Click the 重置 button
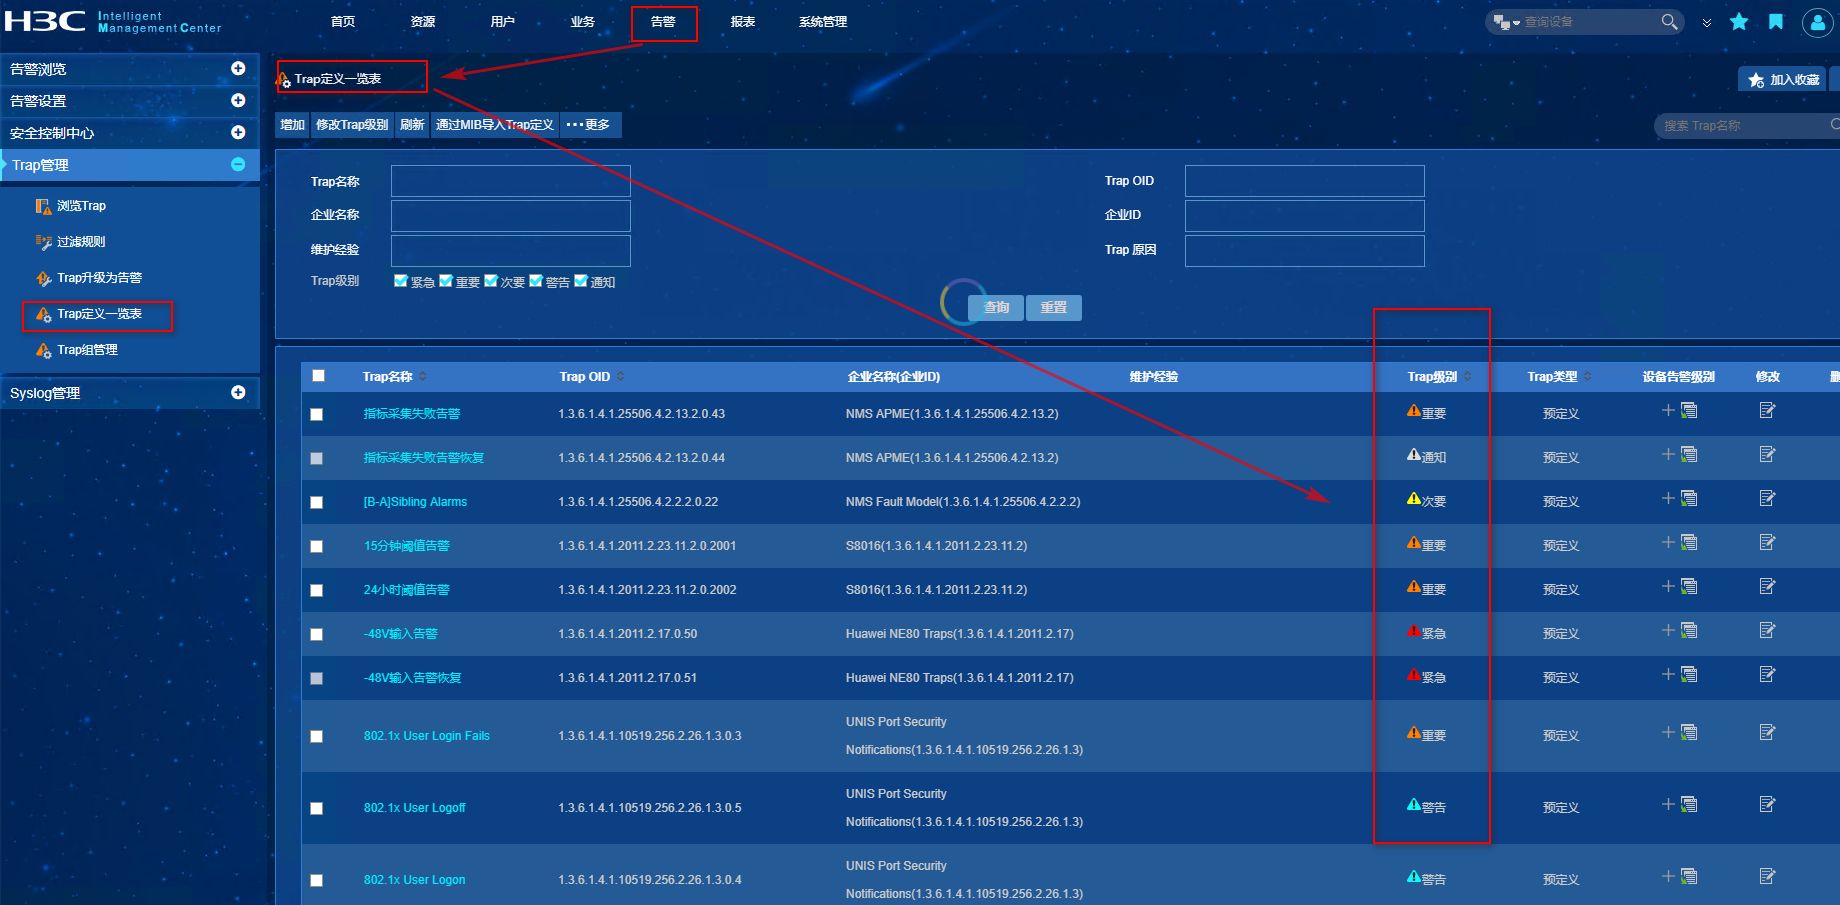The width and height of the screenshot is (1840, 905). coord(1054,308)
